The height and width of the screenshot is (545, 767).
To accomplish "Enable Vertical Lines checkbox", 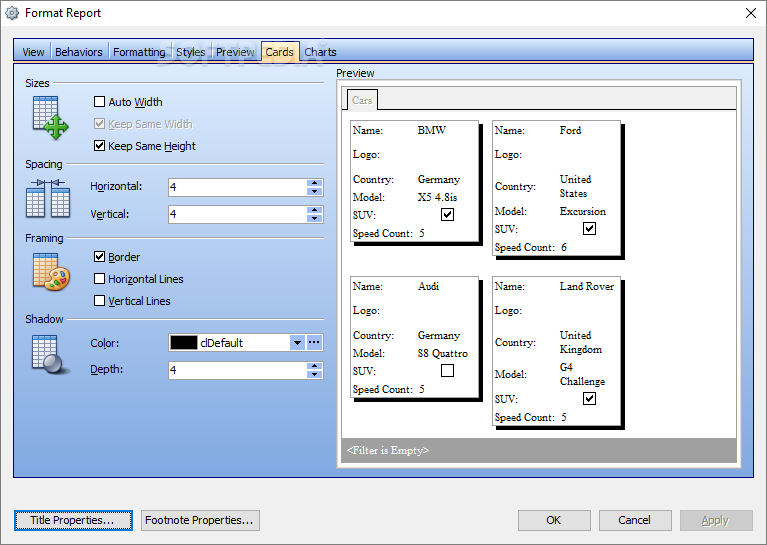I will point(99,301).
